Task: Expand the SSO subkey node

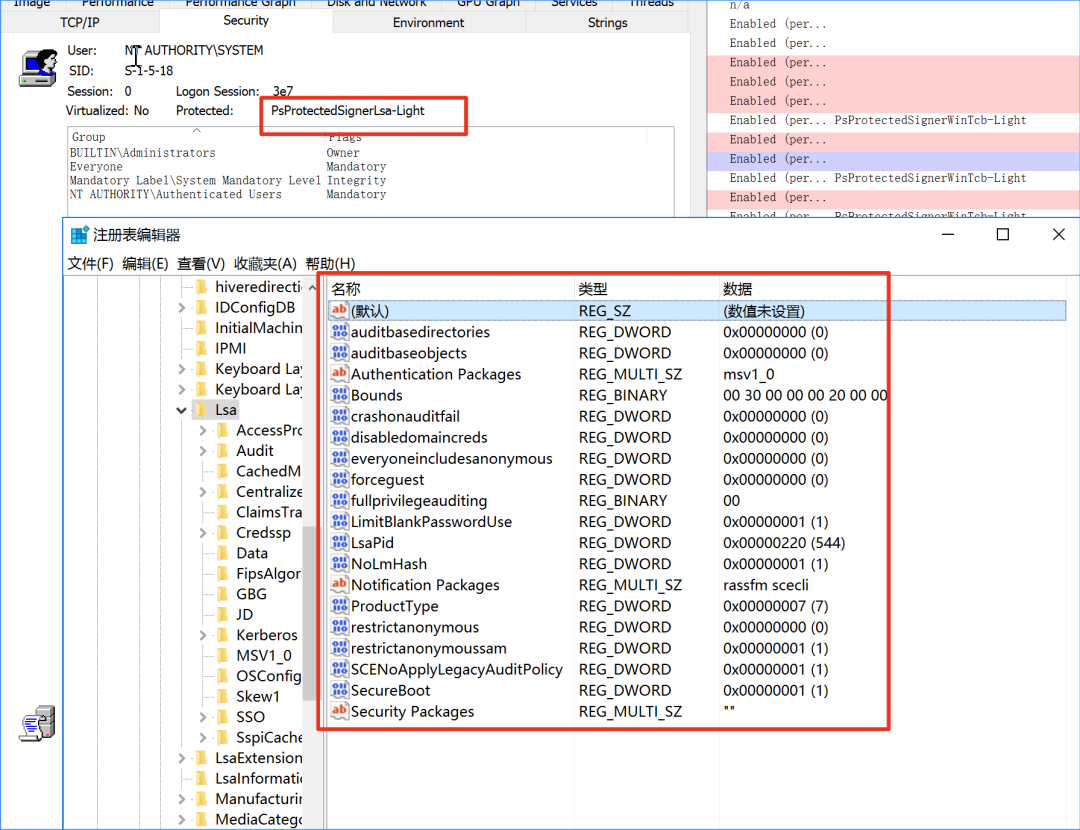Action: 203,717
